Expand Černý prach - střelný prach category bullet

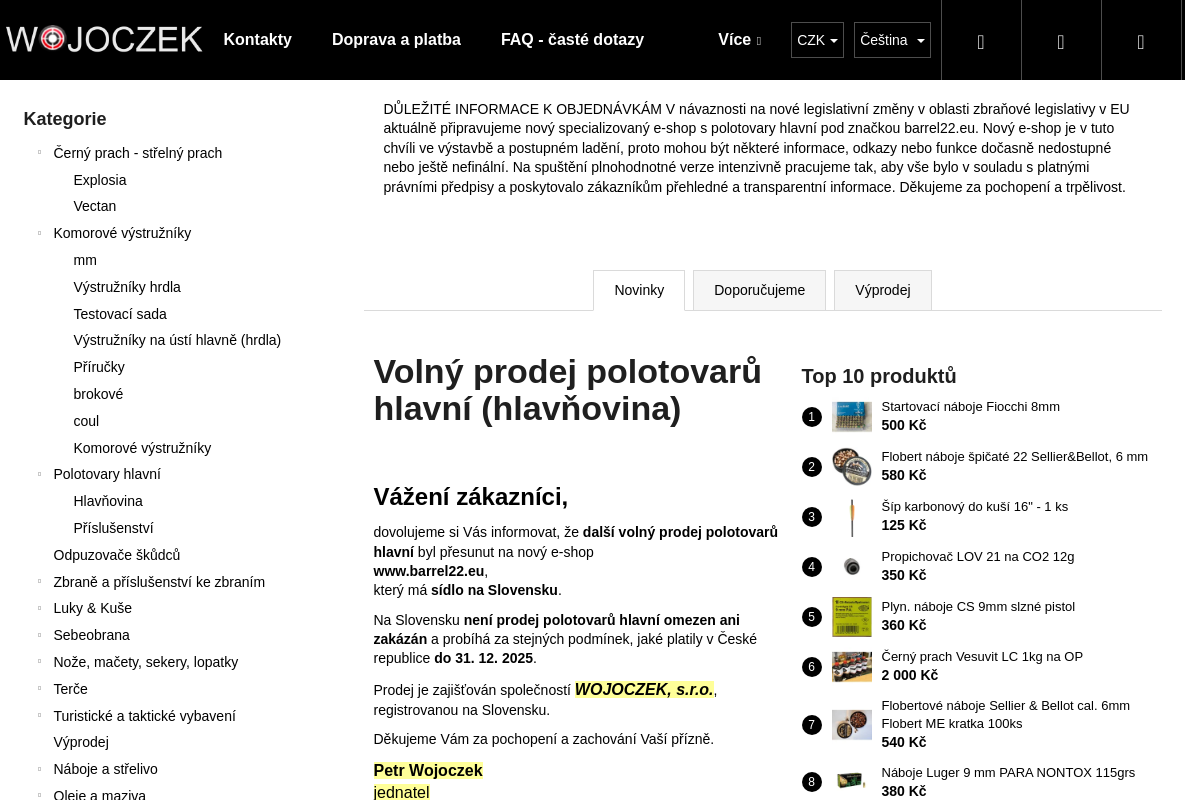point(39,153)
